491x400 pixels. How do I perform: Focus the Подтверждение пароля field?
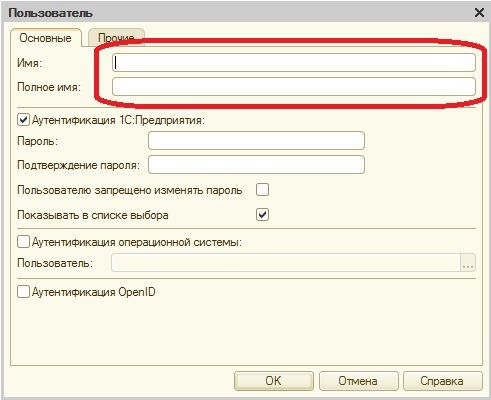256,165
